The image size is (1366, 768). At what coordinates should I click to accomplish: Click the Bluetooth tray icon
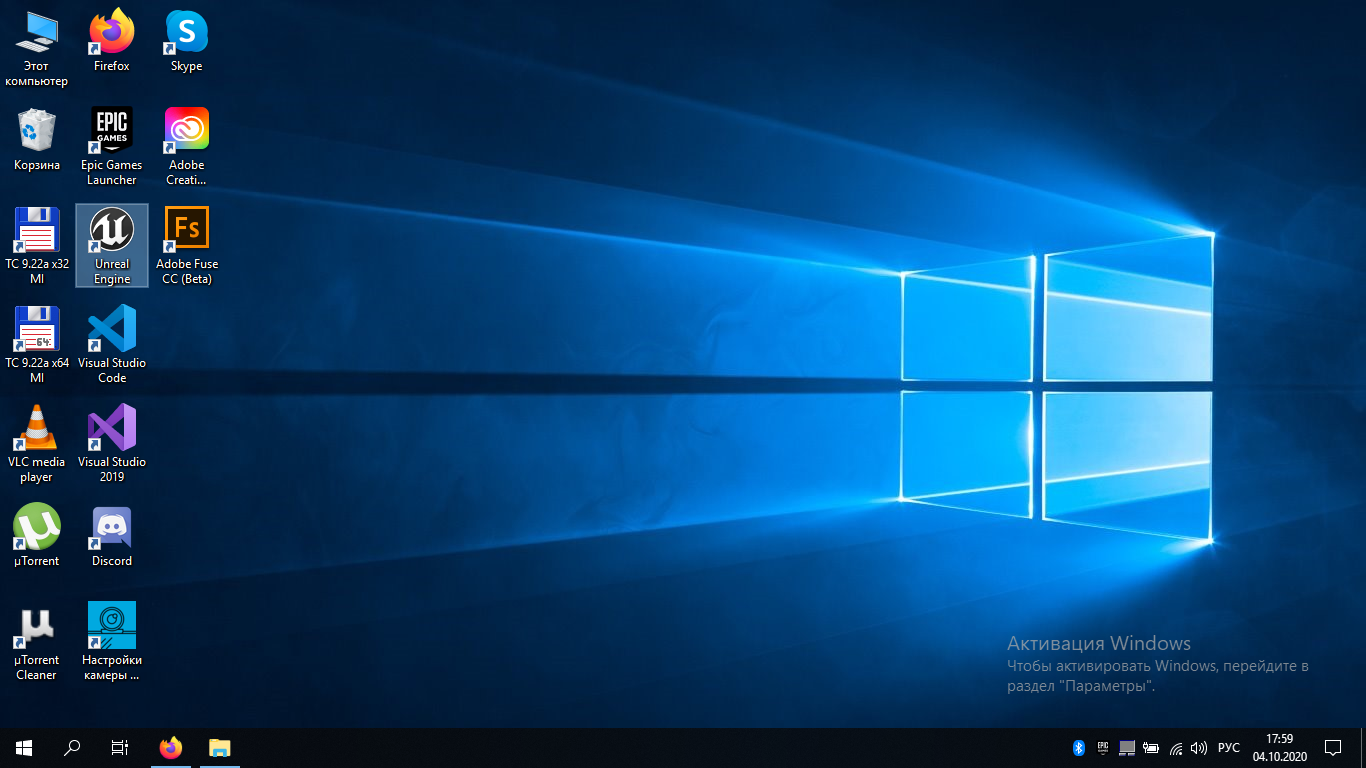[1079, 748]
